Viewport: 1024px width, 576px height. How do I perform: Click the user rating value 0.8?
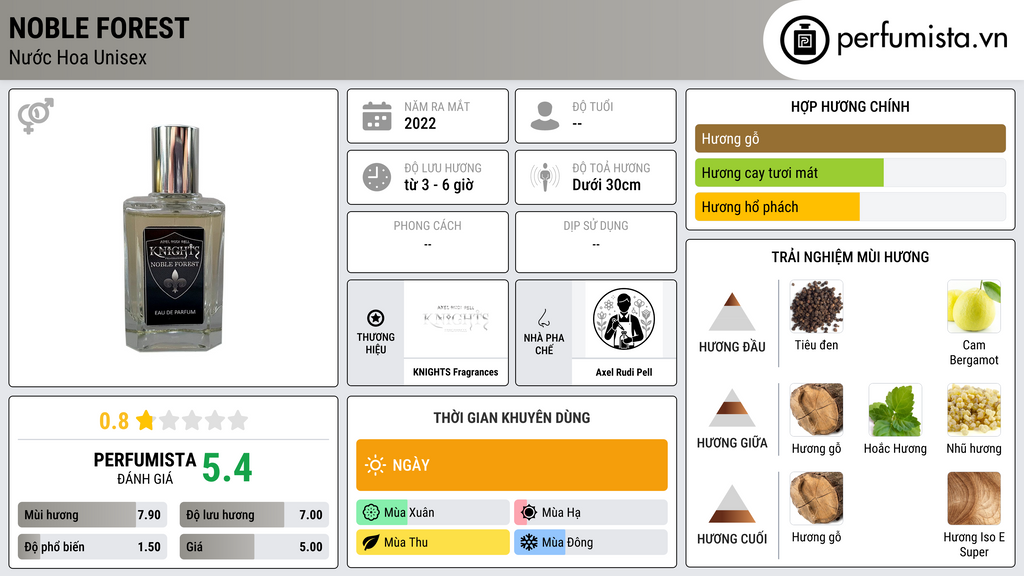point(114,421)
